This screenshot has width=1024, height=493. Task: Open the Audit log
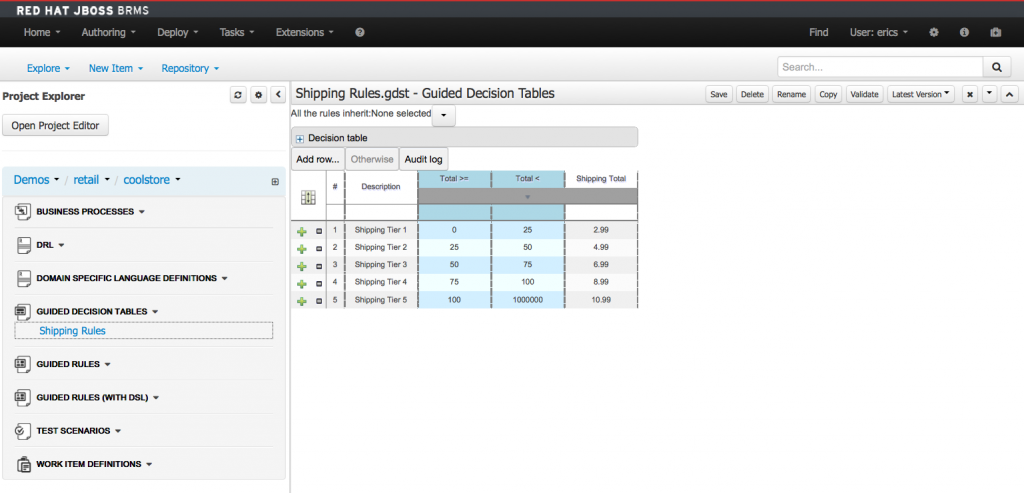tap(423, 159)
